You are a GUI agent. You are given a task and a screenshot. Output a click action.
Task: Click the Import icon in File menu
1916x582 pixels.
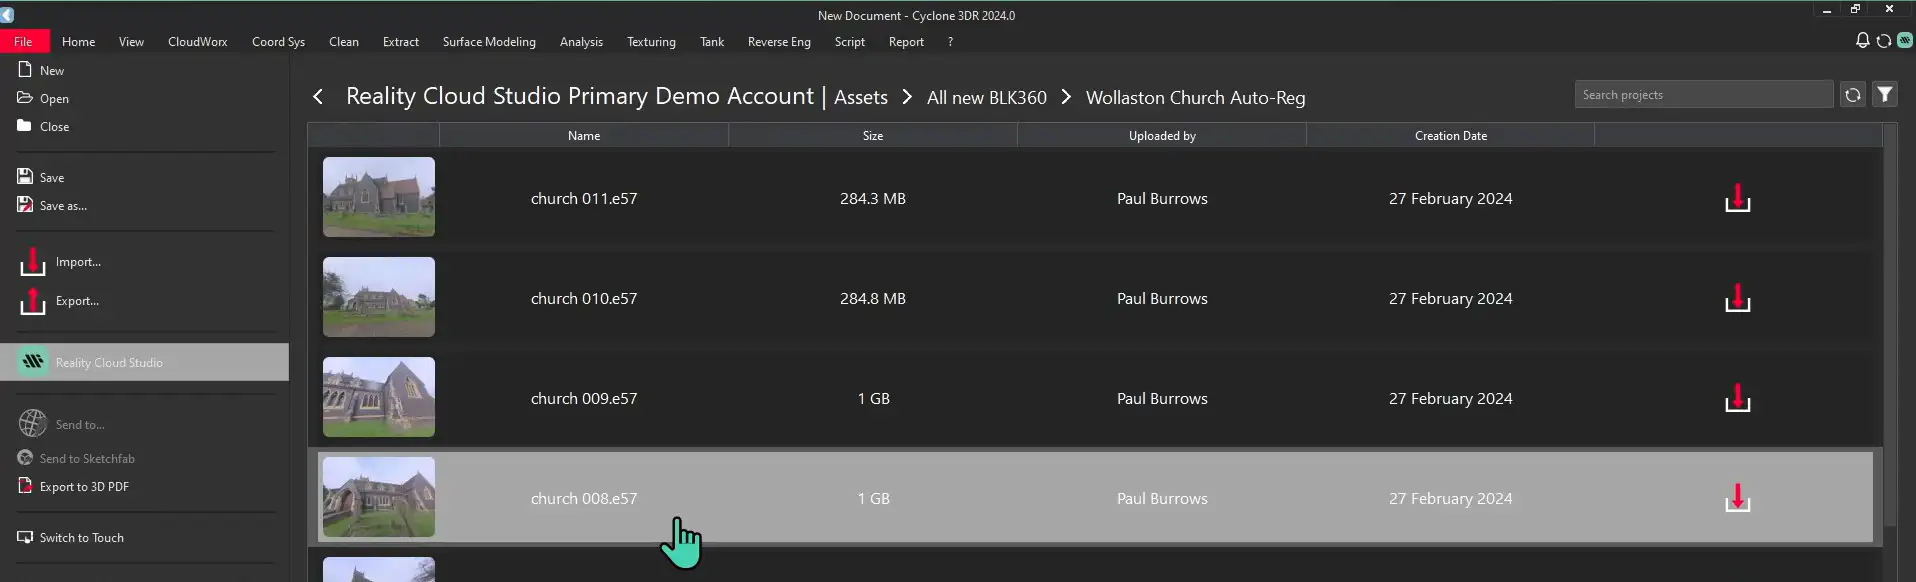pyautogui.click(x=33, y=262)
